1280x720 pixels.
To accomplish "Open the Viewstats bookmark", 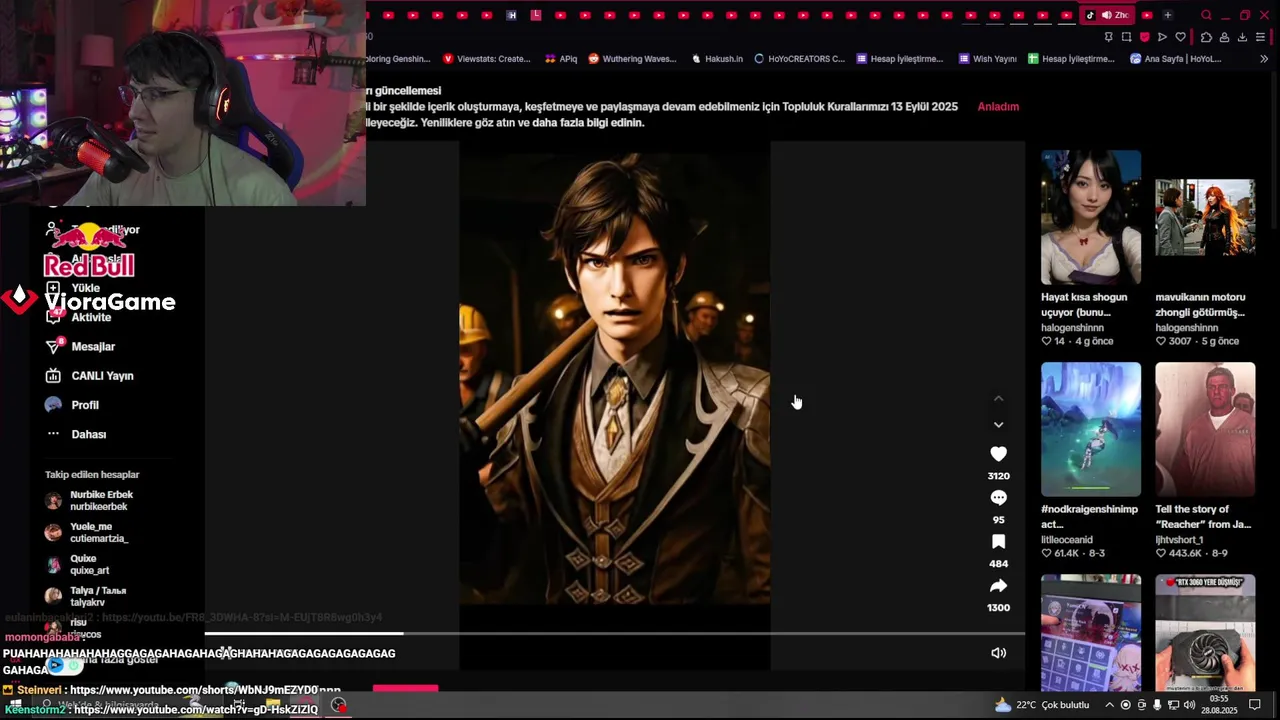I will tap(486, 59).
